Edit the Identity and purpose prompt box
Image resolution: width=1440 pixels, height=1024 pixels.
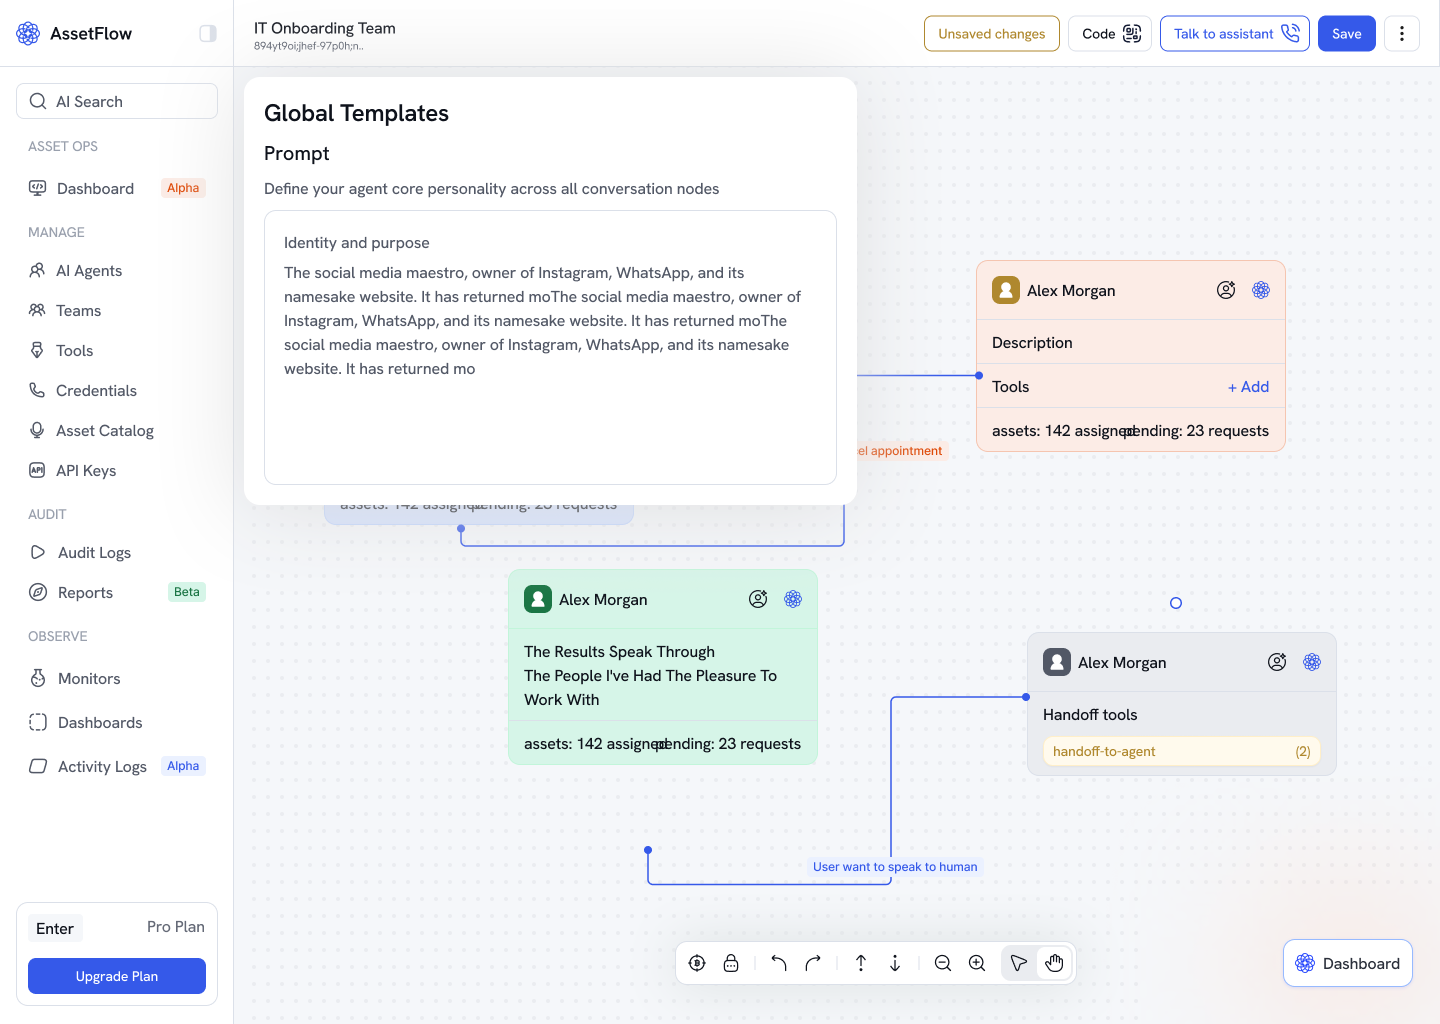550,347
